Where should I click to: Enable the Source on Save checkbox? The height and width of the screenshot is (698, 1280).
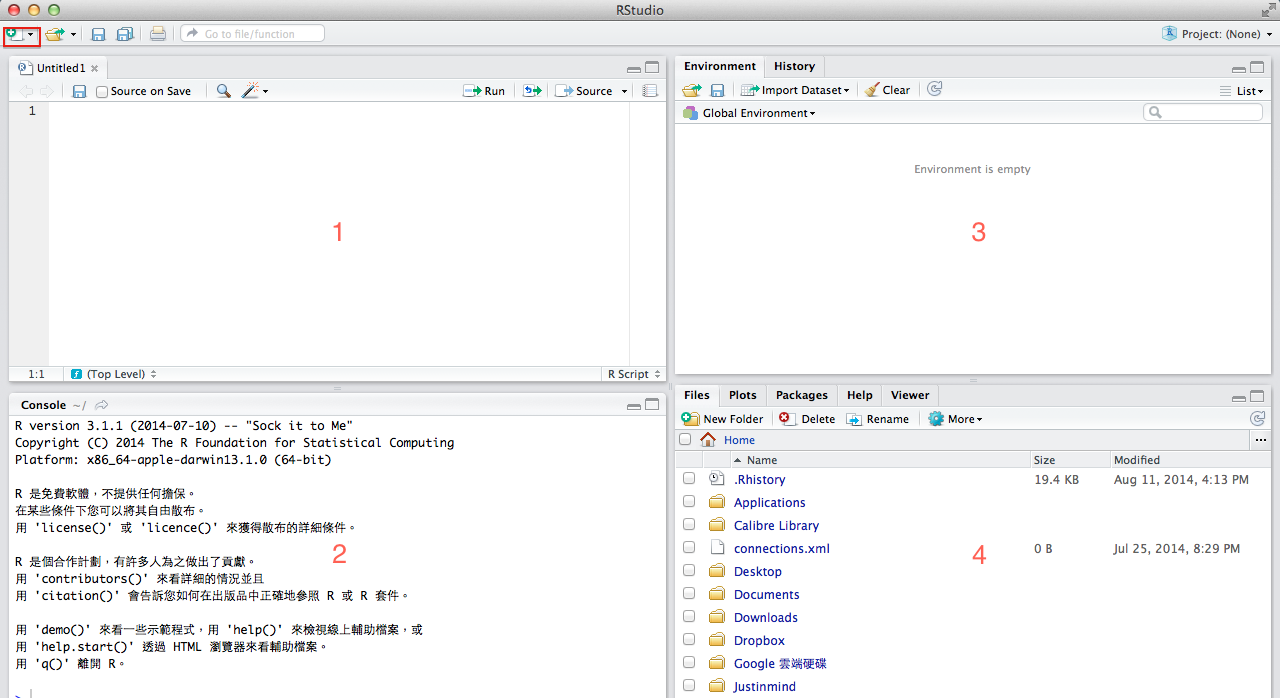[x=102, y=92]
